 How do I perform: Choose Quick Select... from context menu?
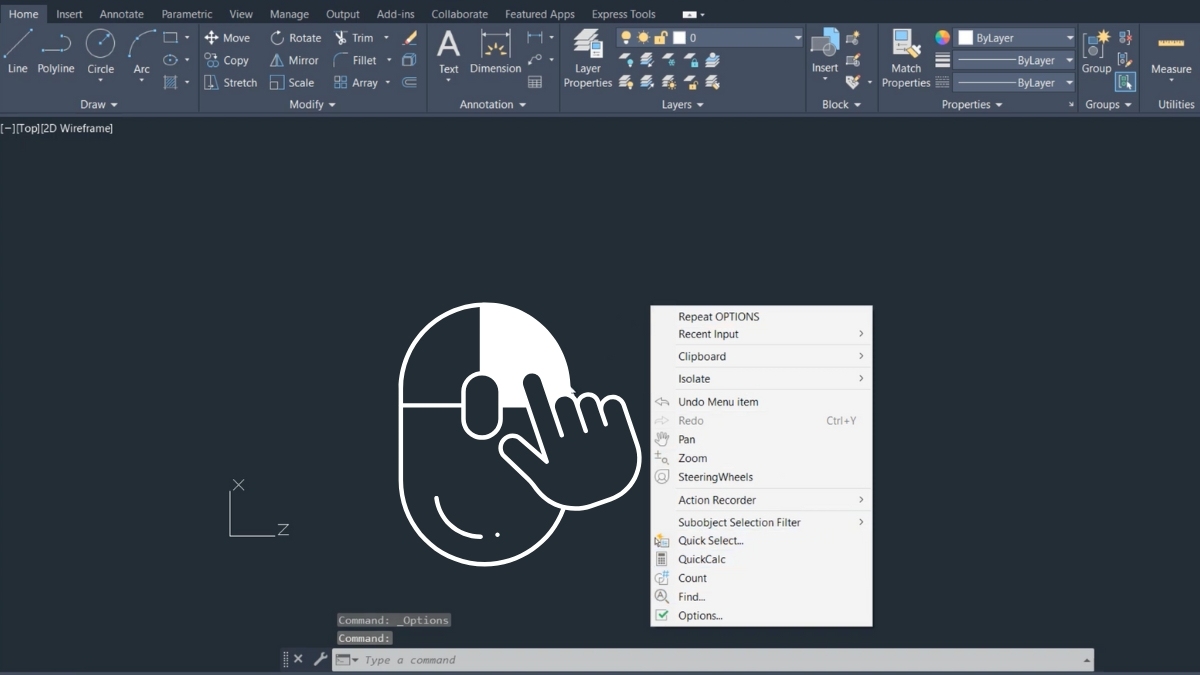click(761, 541)
